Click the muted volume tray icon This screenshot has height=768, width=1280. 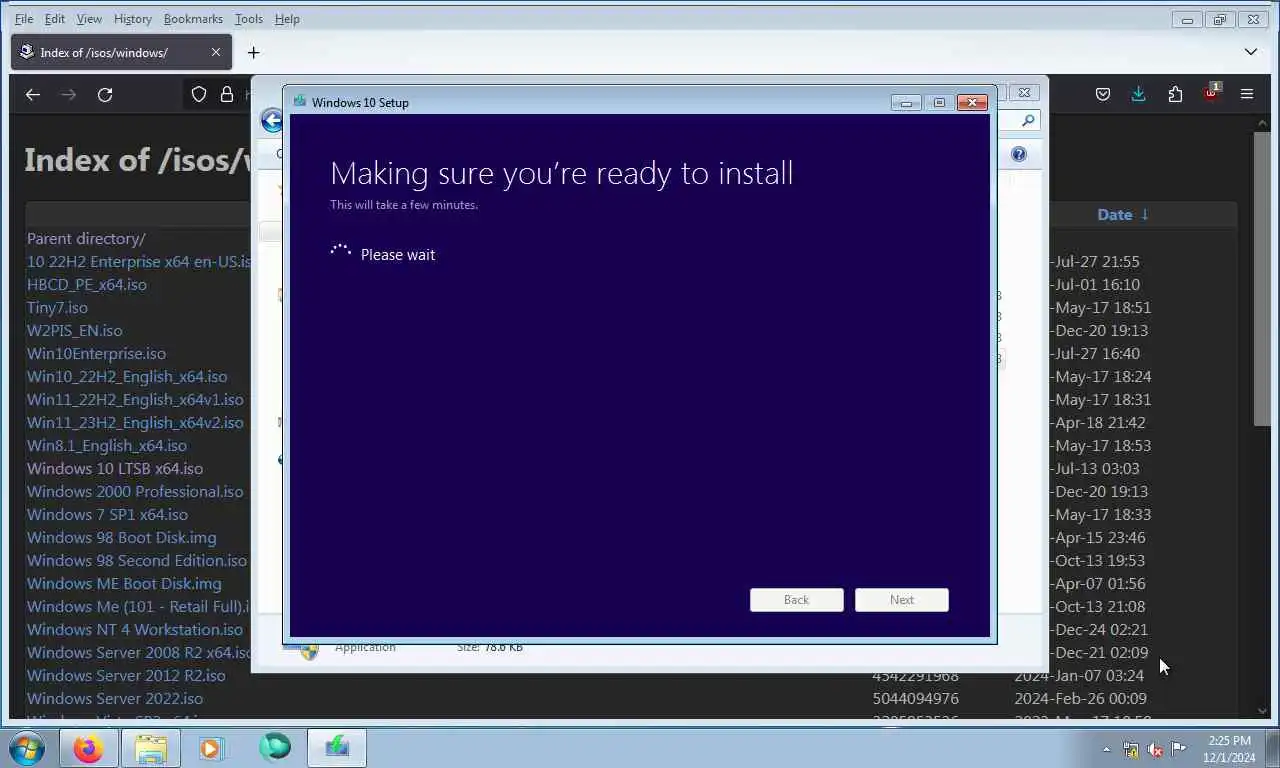(x=1155, y=749)
